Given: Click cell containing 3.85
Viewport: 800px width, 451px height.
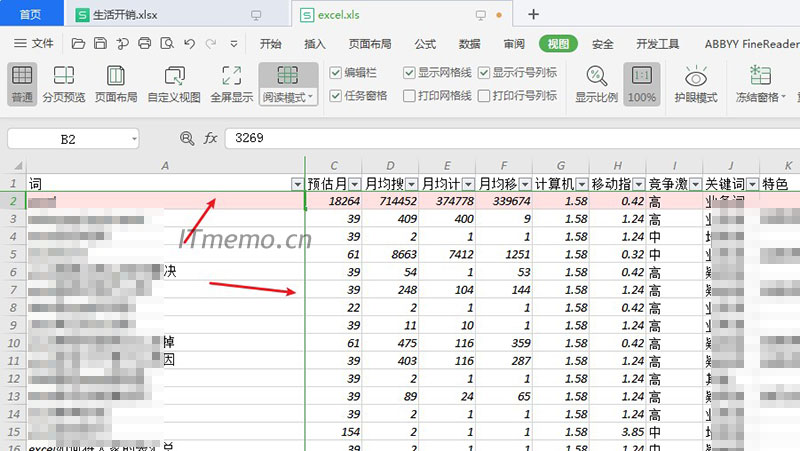Looking at the screenshot, I should [x=618, y=432].
